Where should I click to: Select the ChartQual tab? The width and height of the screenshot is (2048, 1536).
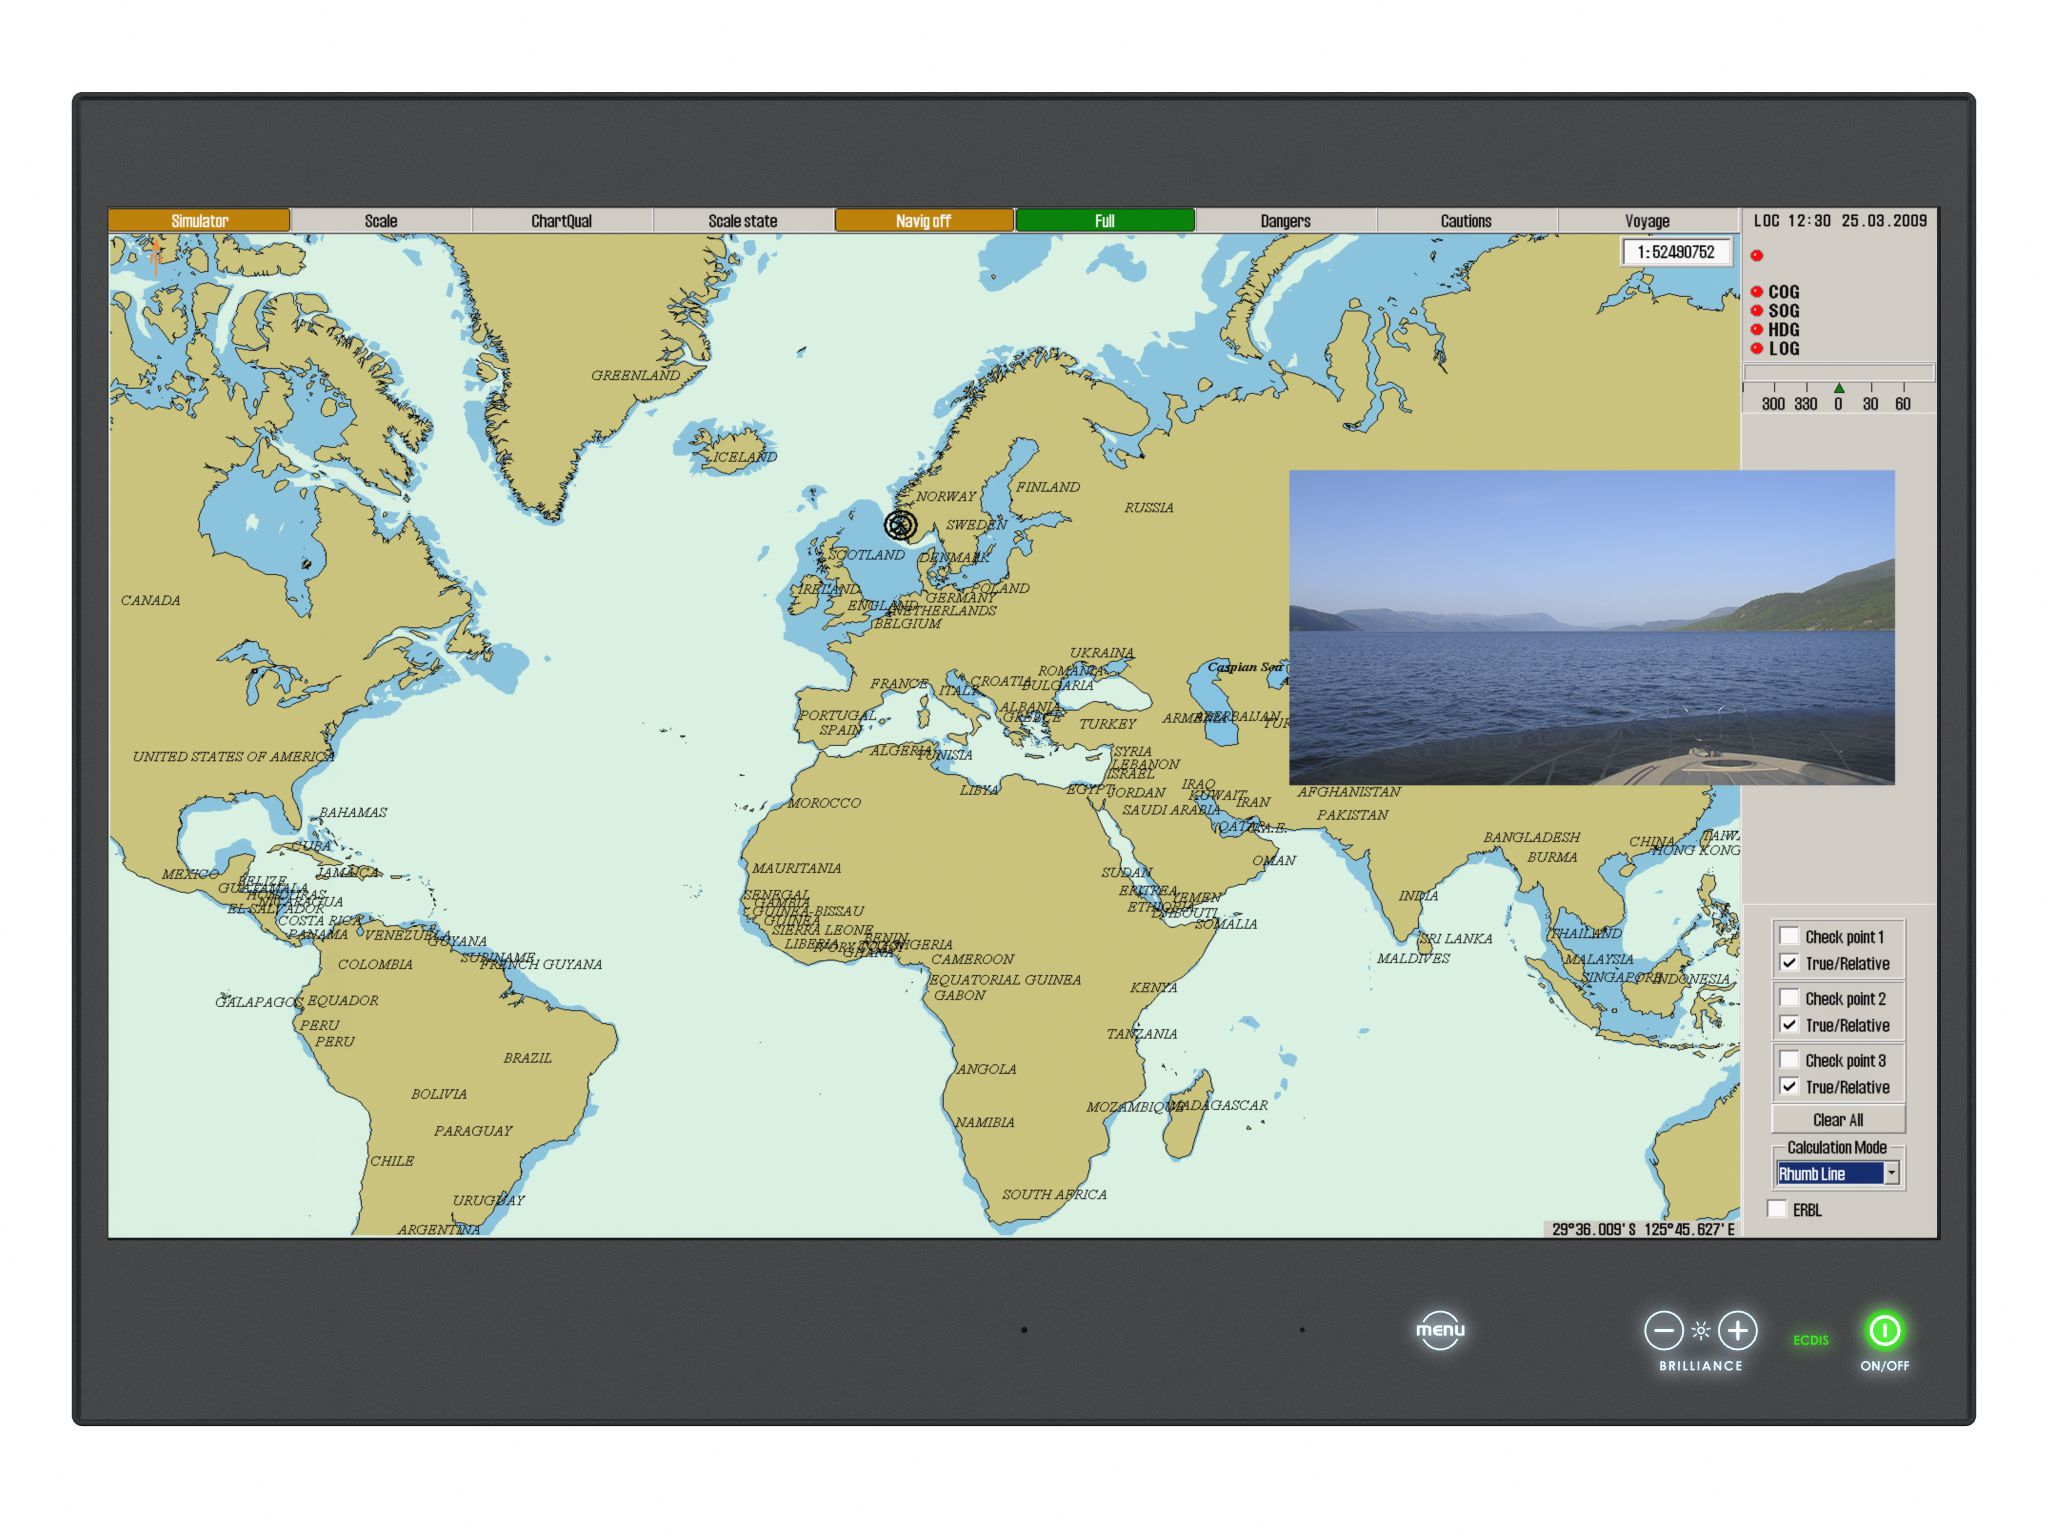tap(561, 220)
